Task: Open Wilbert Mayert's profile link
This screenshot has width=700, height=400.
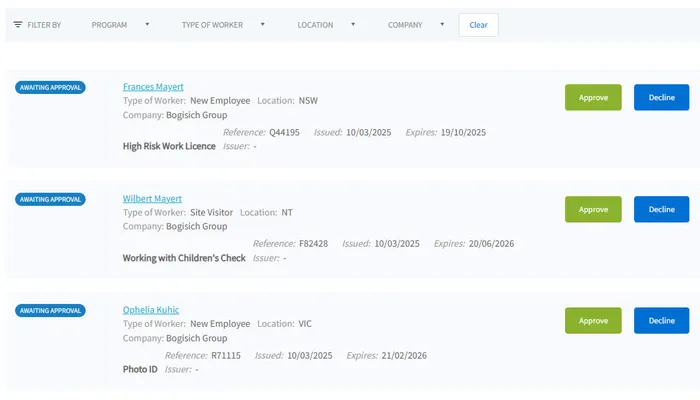Action: coord(152,199)
